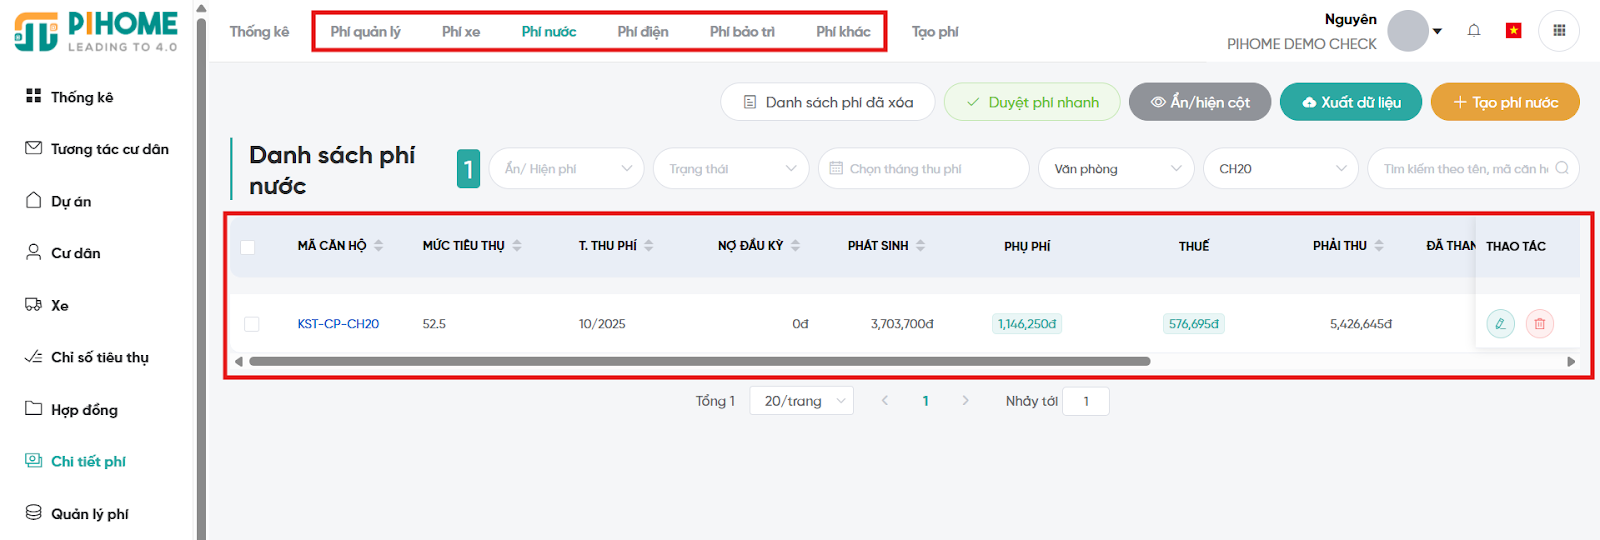1600x540 pixels.
Task: Click the search magnifier icon
Action: coord(1561,168)
